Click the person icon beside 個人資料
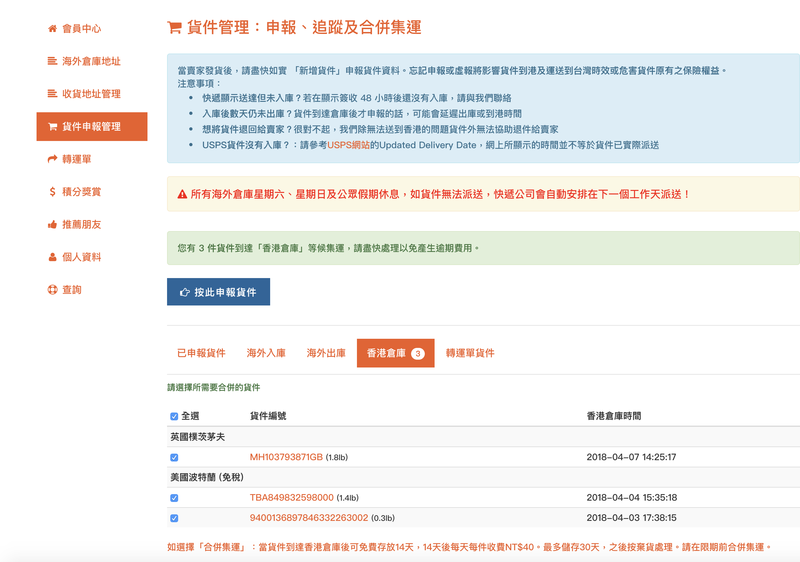The height and width of the screenshot is (562, 800). point(52,257)
